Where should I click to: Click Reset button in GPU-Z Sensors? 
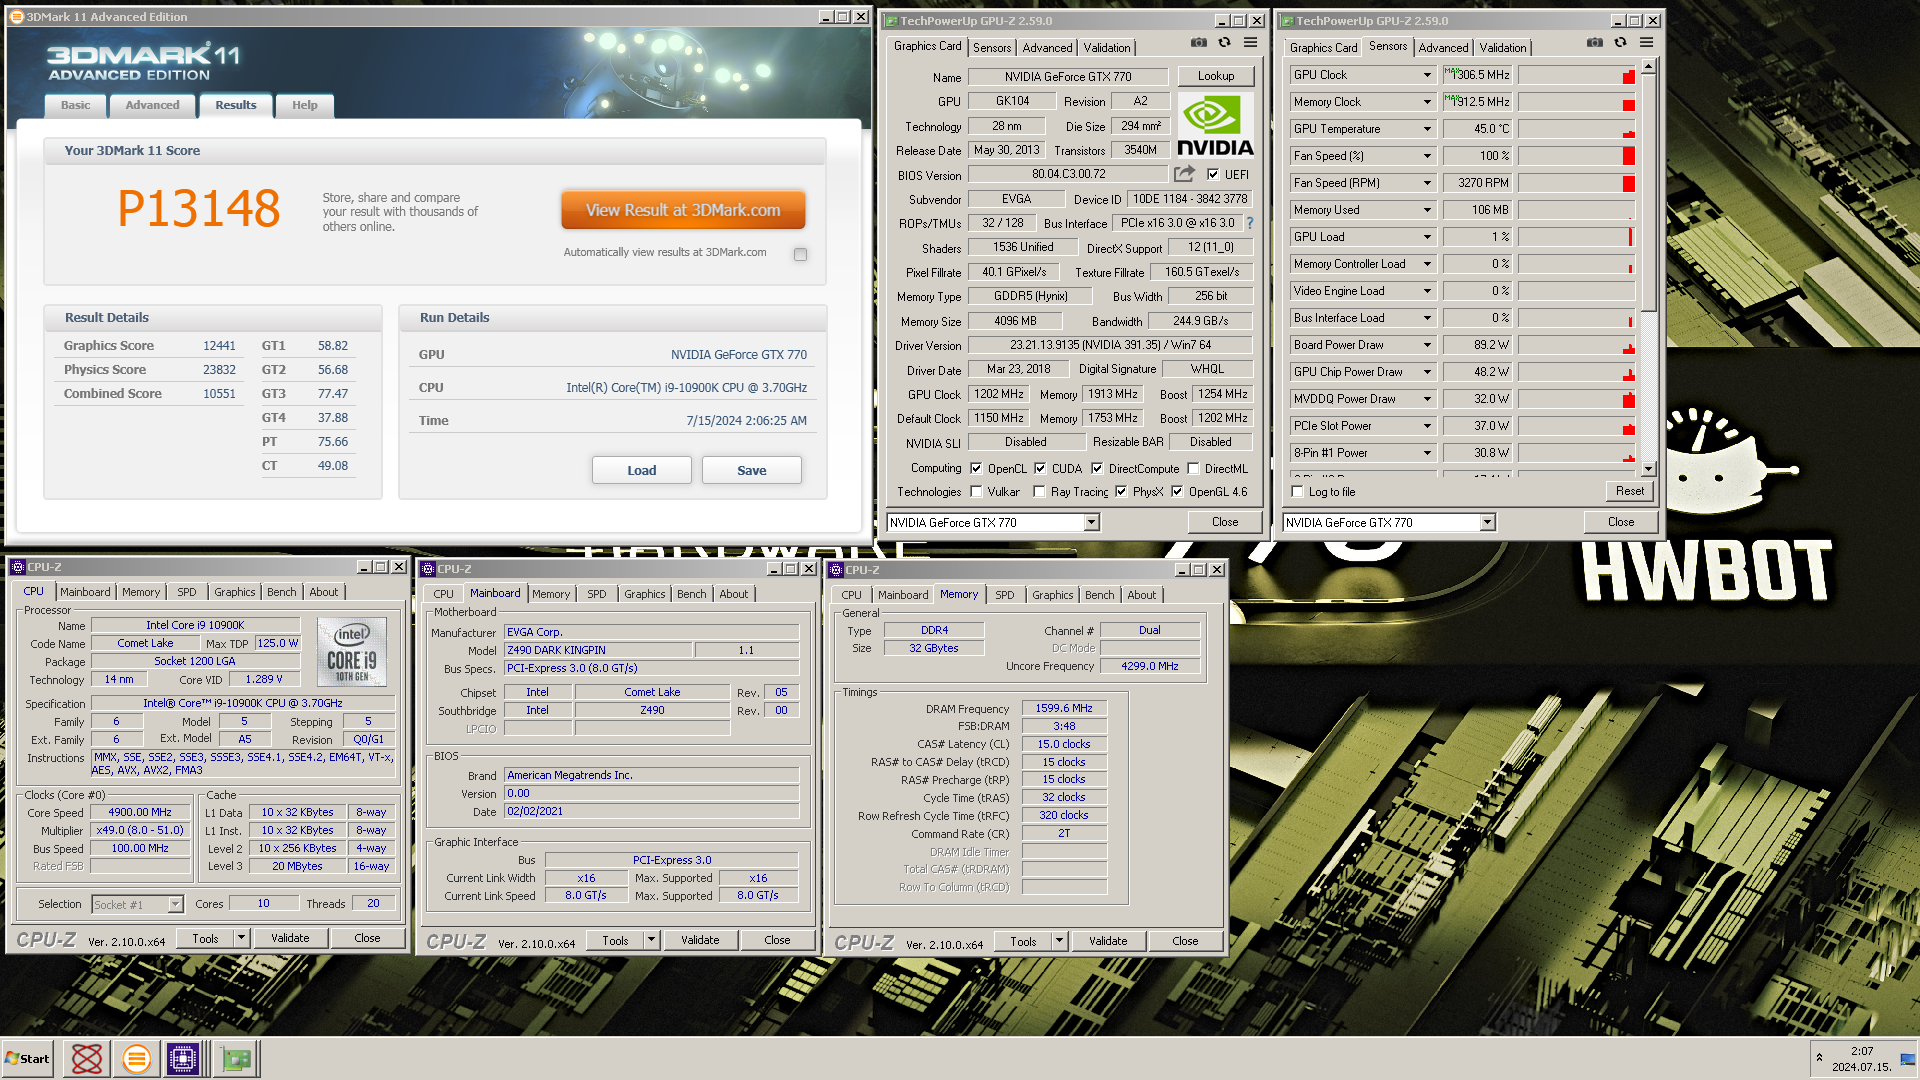pyautogui.click(x=1630, y=491)
